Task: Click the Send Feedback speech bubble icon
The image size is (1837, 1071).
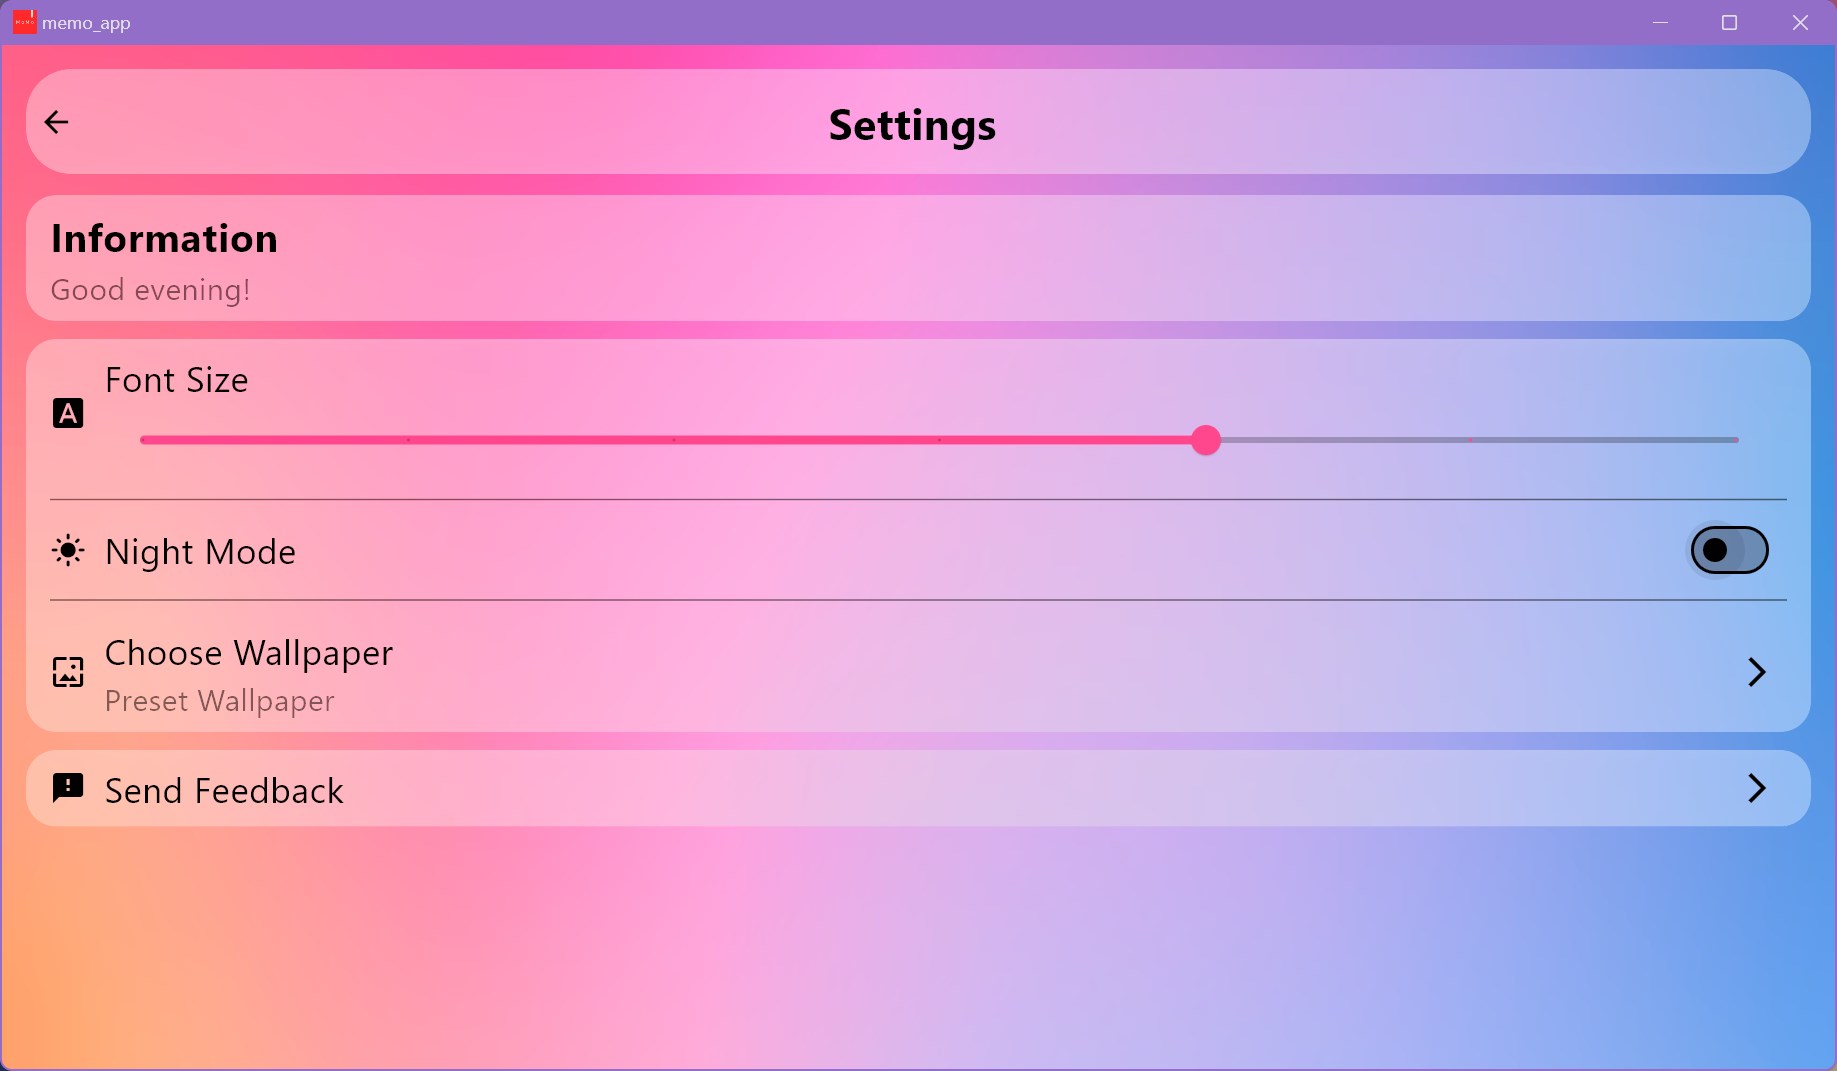Action: tap(68, 788)
